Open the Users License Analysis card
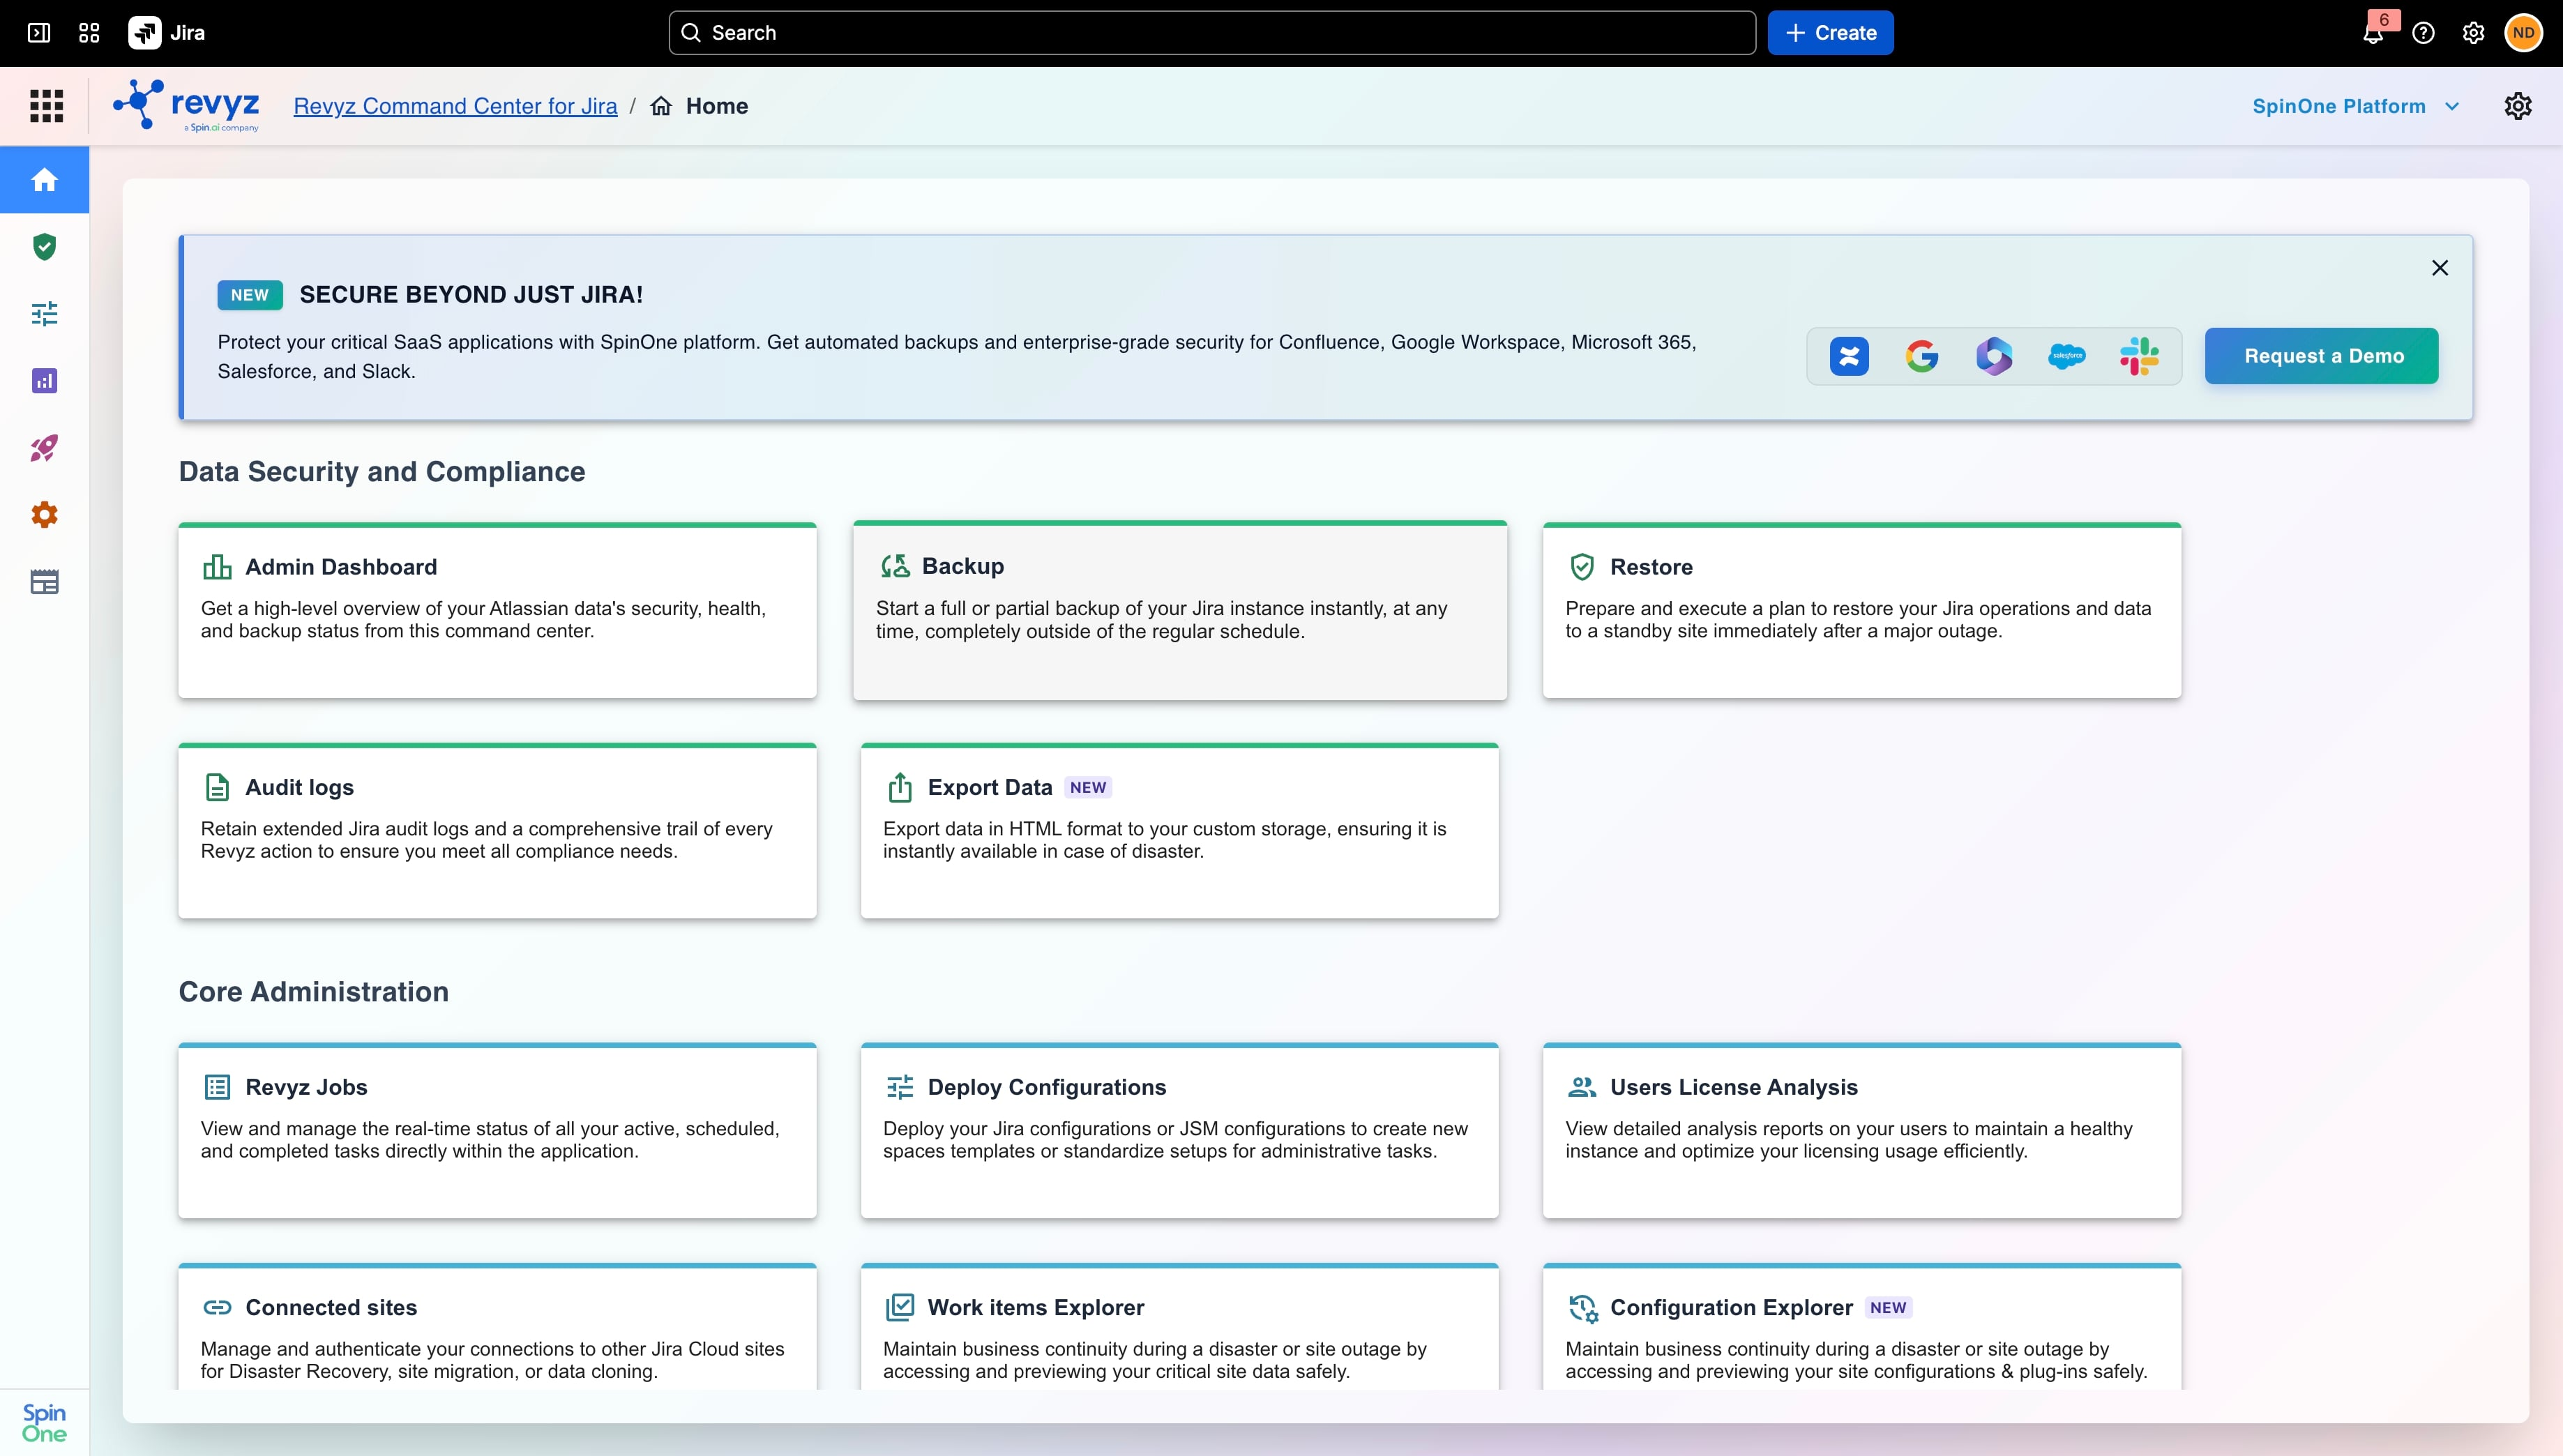The height and width of the screenshot is (1456, 2563). click(x=1862, y=1131)
